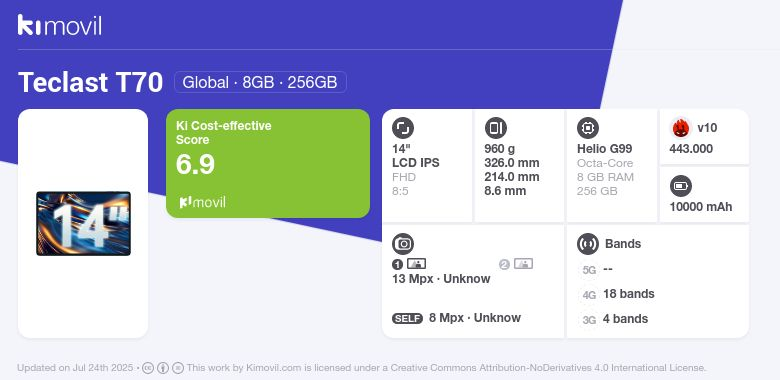Click the 6.9 score value
This screenshot has width=780, height=380.
[x=195, y=164]
